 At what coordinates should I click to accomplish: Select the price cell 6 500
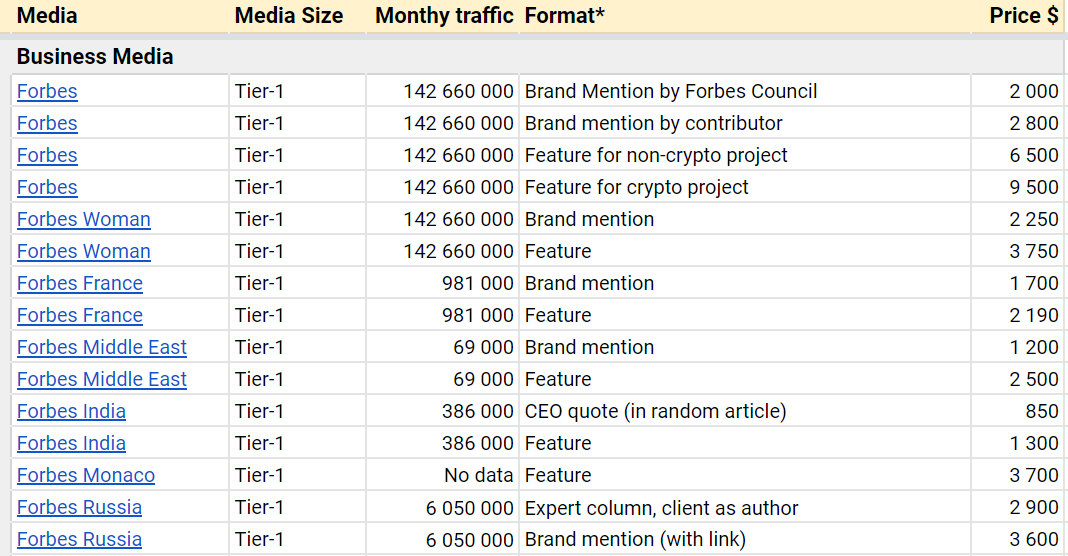(1019, 155)
